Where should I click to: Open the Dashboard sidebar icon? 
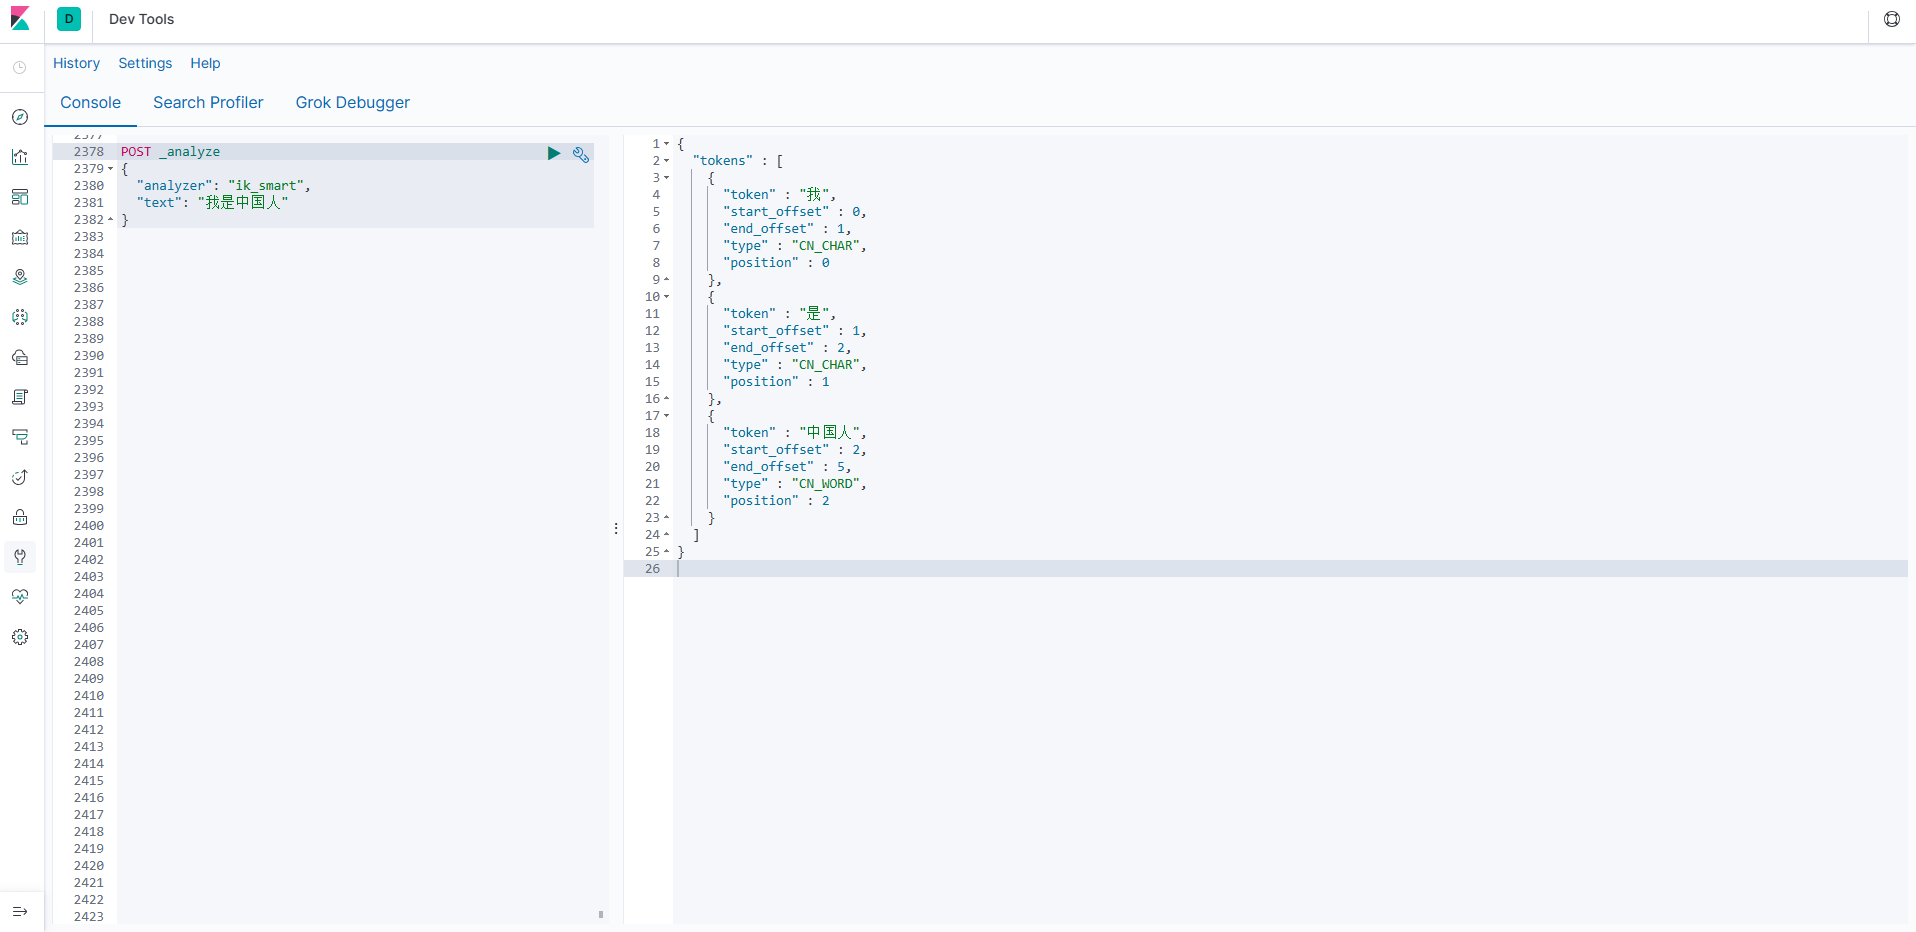point(20,197)
